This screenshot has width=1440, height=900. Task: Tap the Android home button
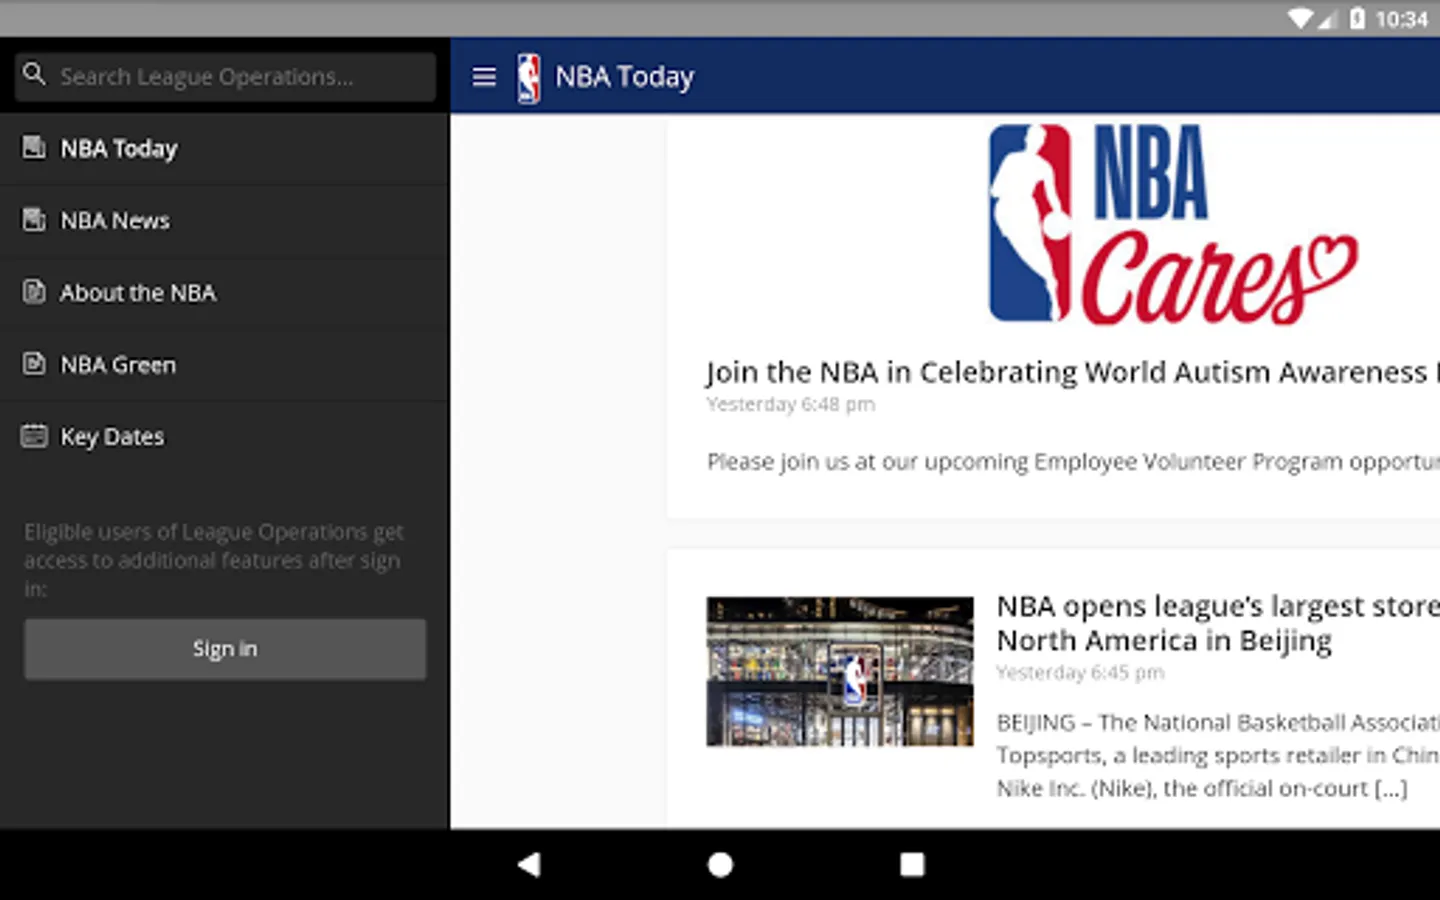[720, 865]
